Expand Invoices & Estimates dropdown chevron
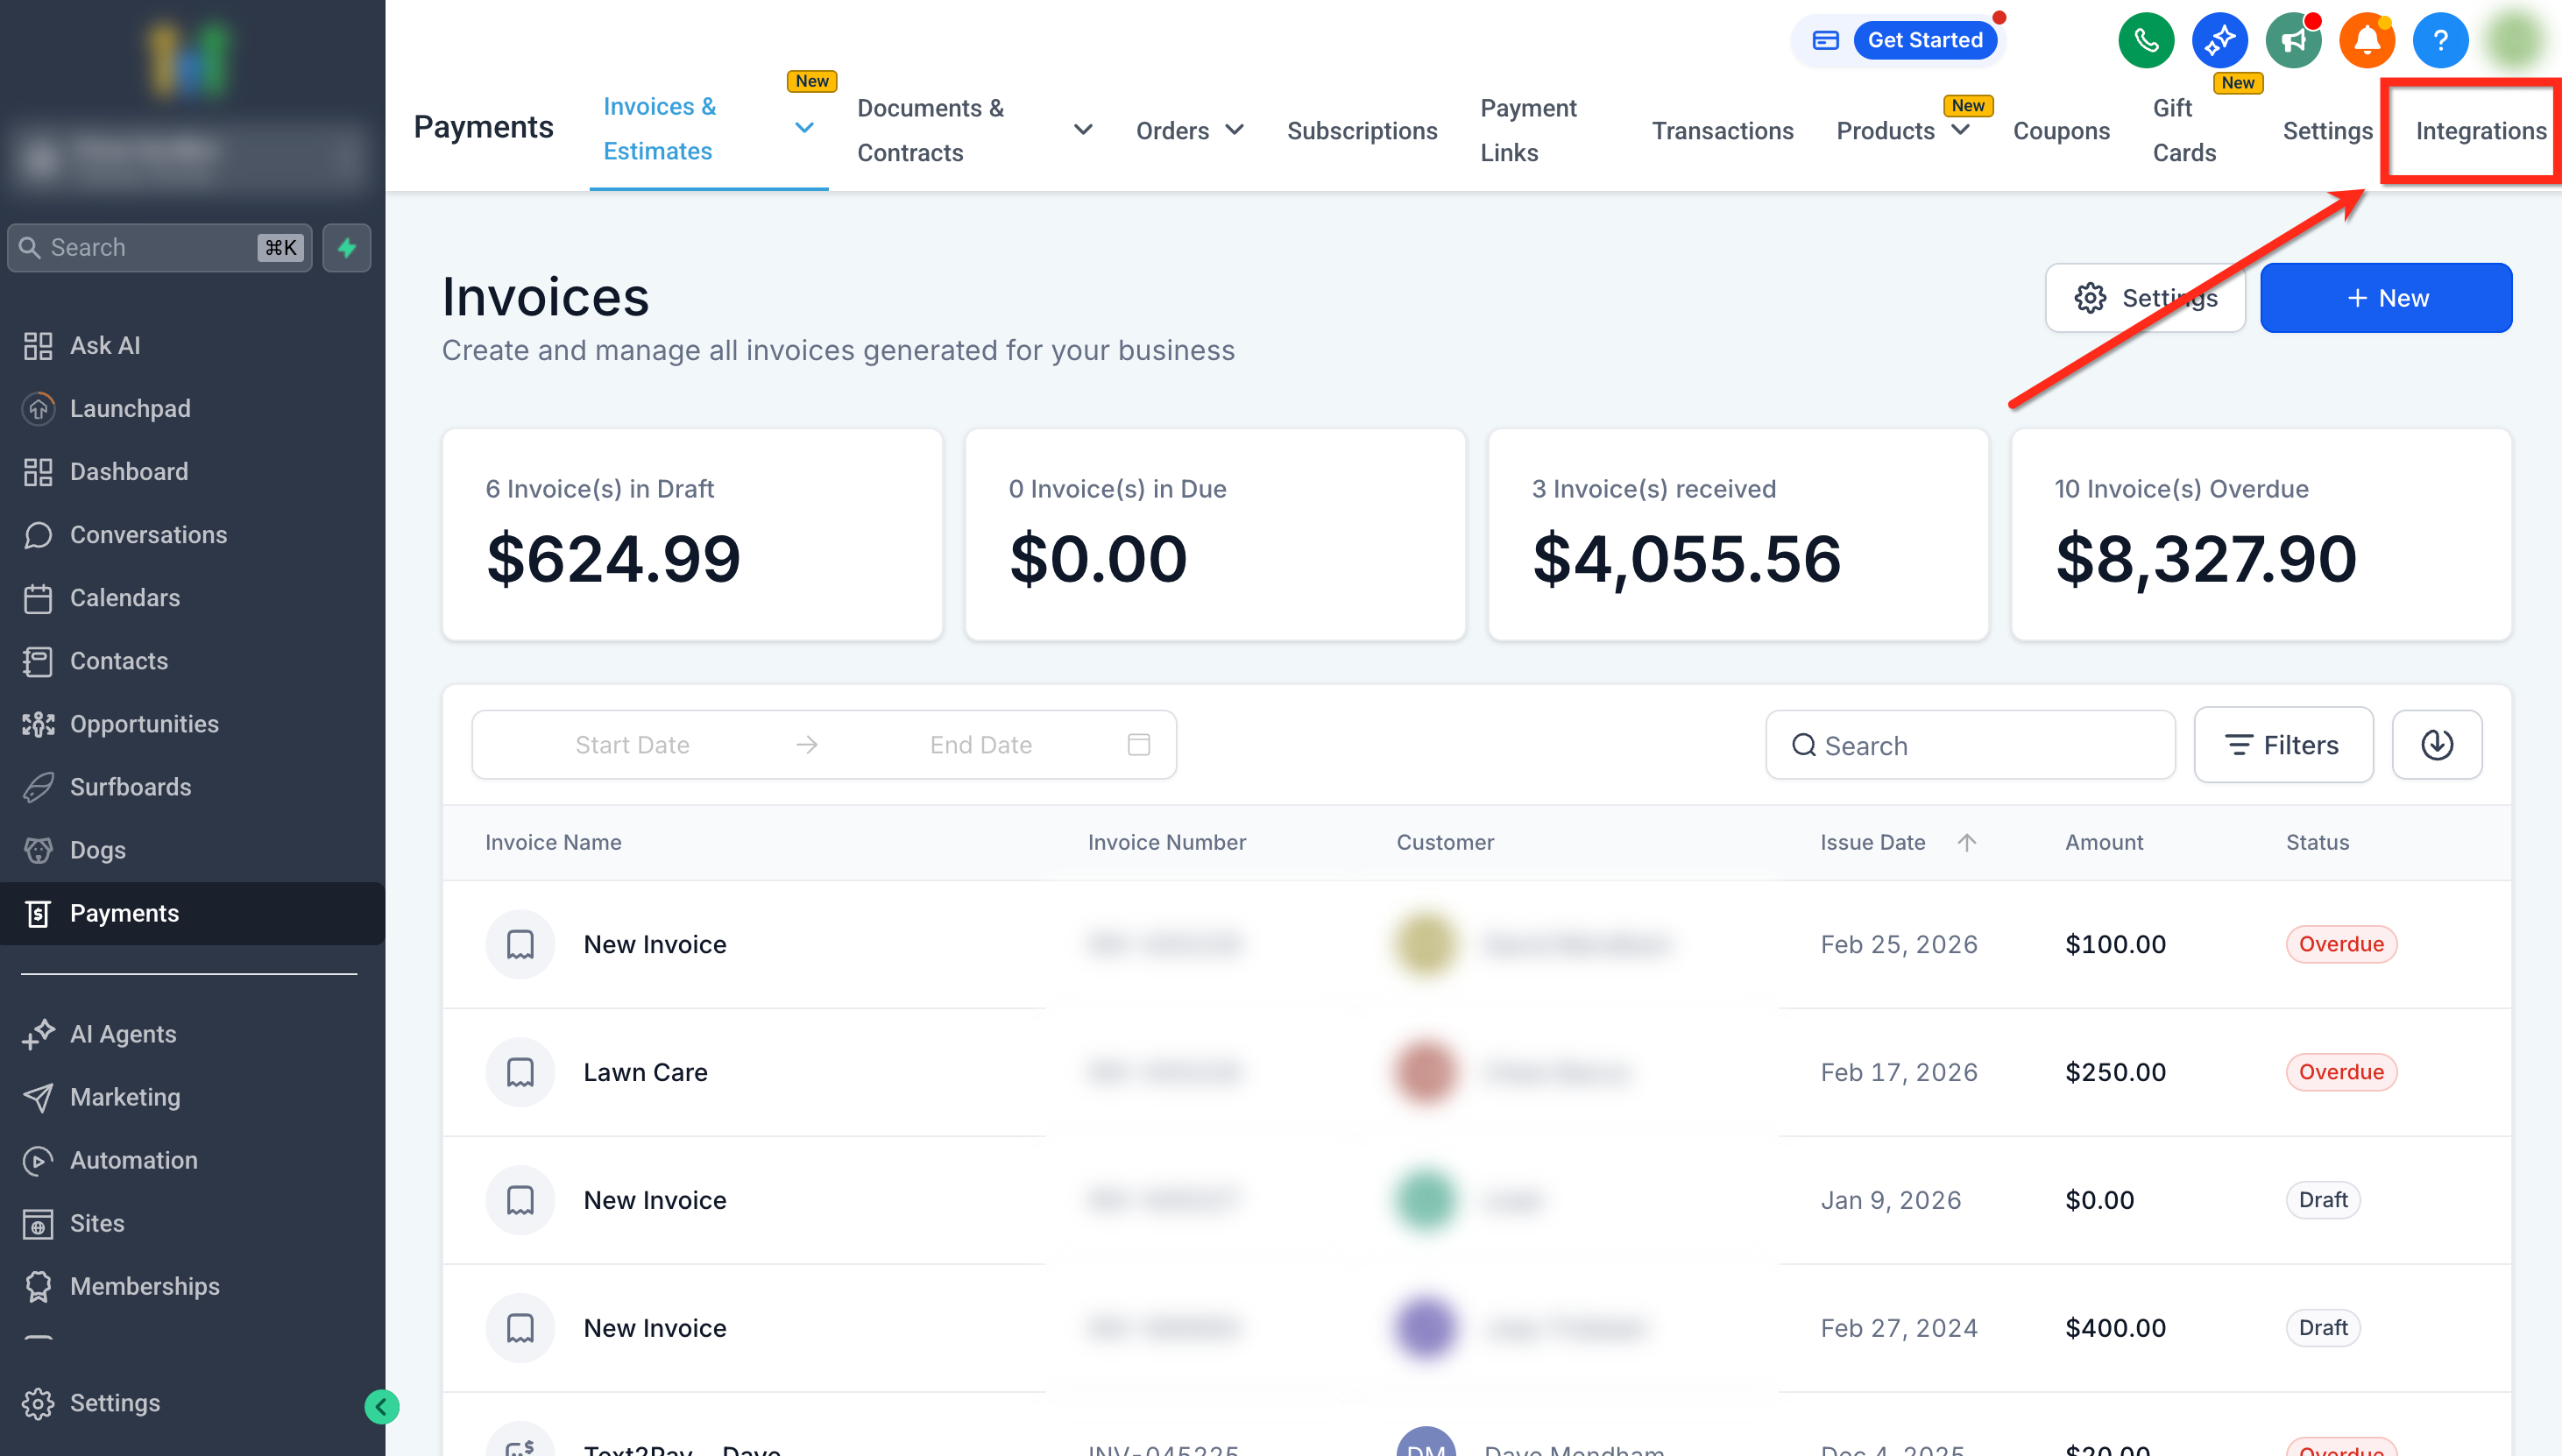 tap(804, 128)
